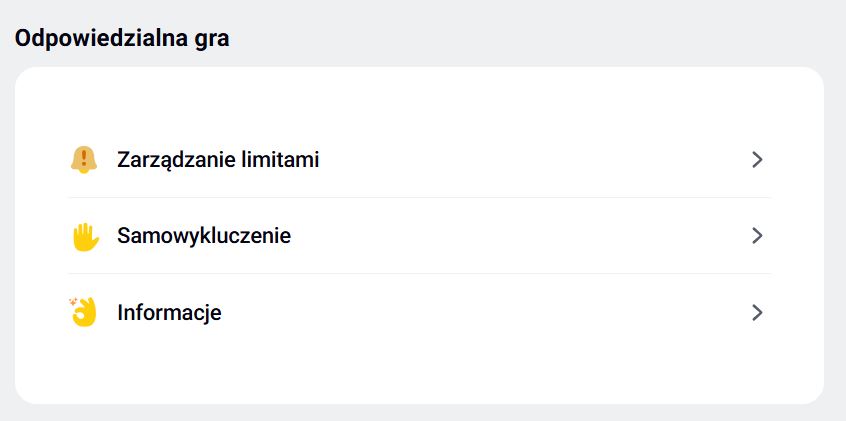This screenshot has width=846, height=421.
Task: Click the "Informacje" text label
Action: [169, 312]
